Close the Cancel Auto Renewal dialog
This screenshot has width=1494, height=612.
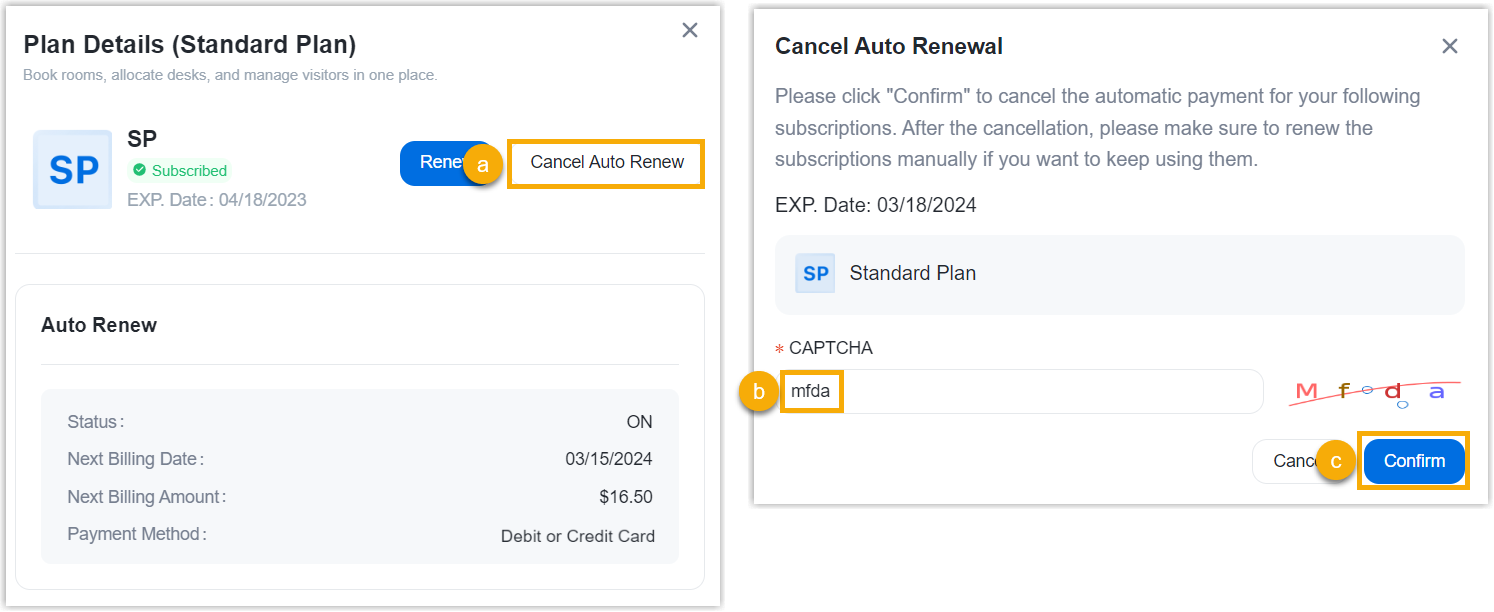(x=1449, y=46)
